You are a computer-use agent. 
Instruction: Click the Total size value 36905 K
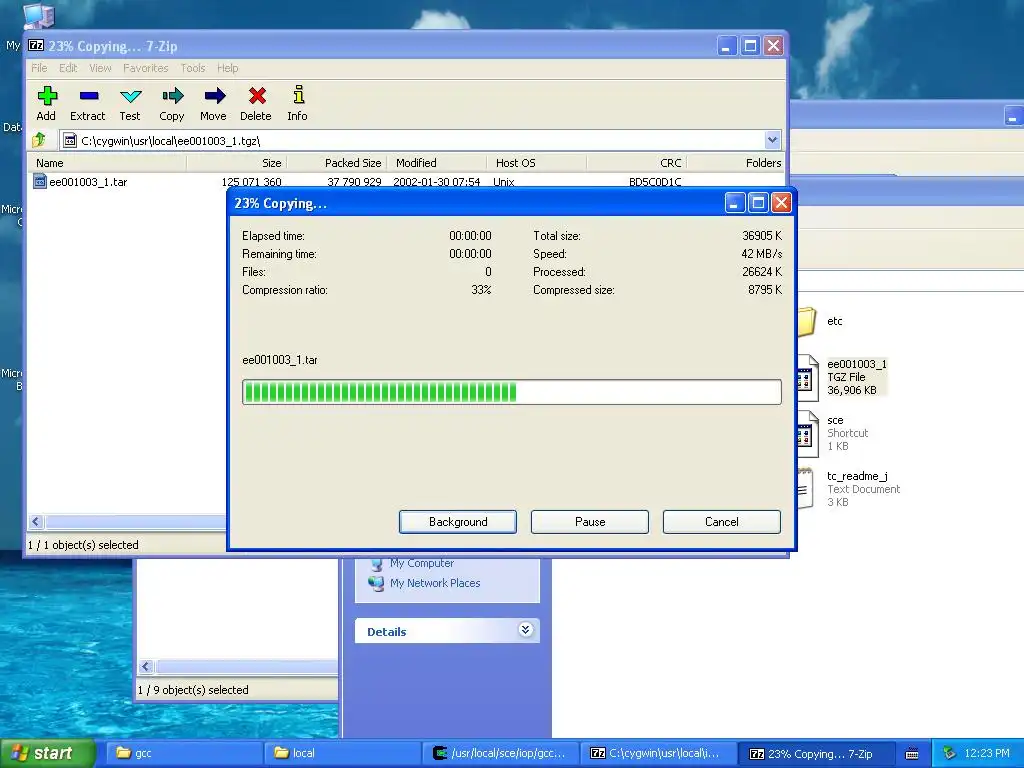(x=761, y=236)
